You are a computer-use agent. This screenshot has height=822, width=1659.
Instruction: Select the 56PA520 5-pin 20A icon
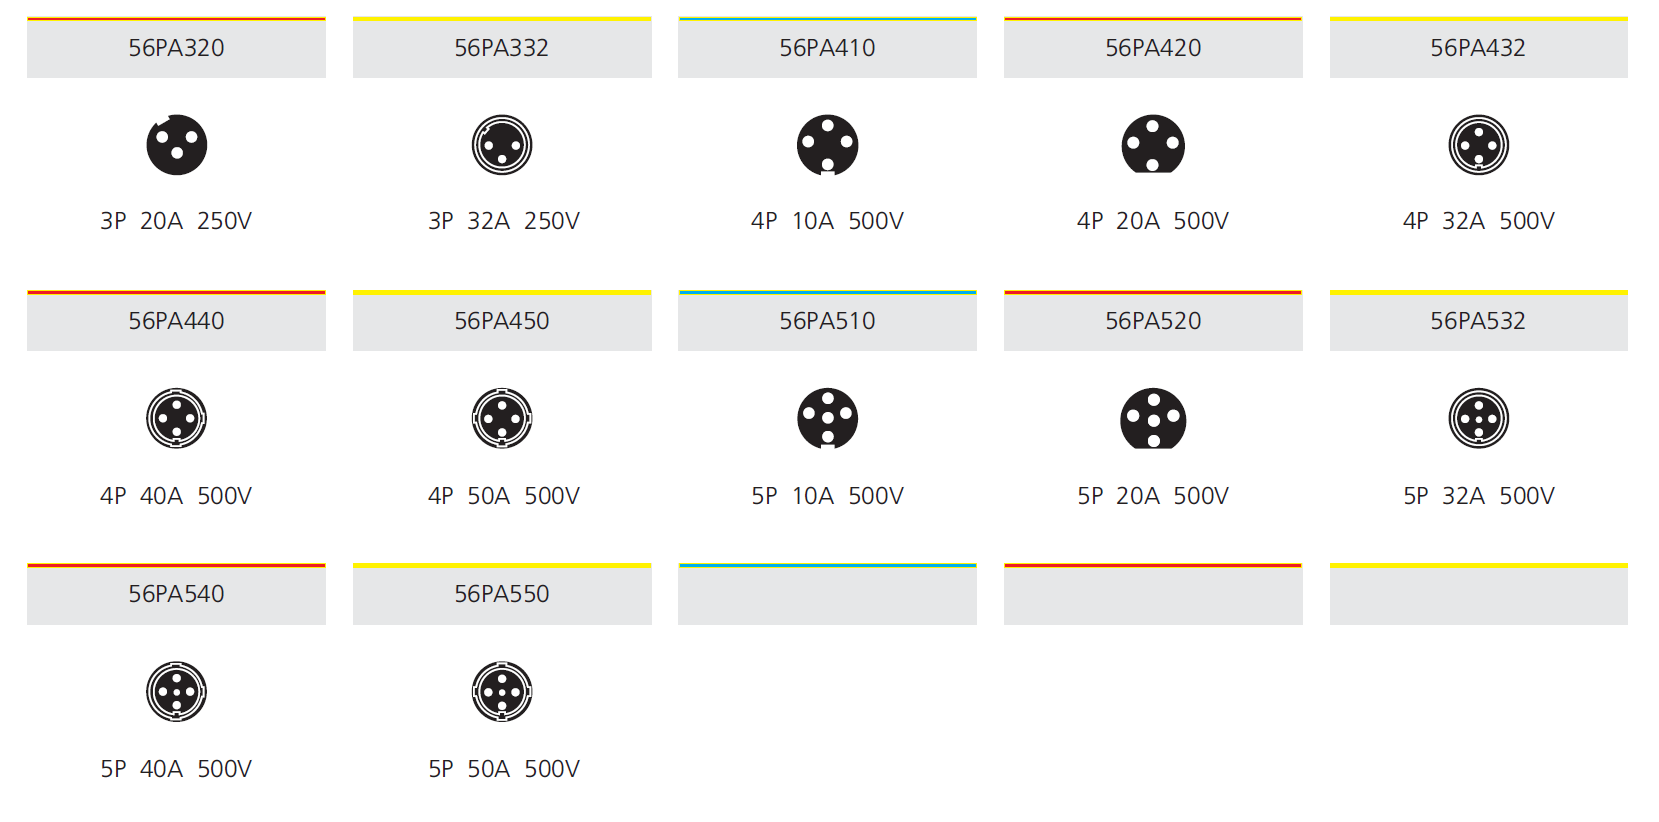(1153, 418)
